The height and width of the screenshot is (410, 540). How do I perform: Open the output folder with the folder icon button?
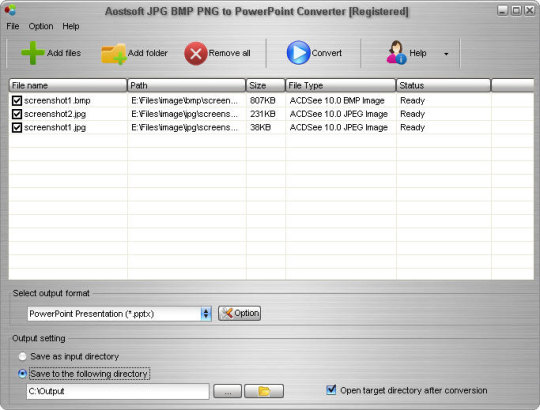click(x=264, y=391)
